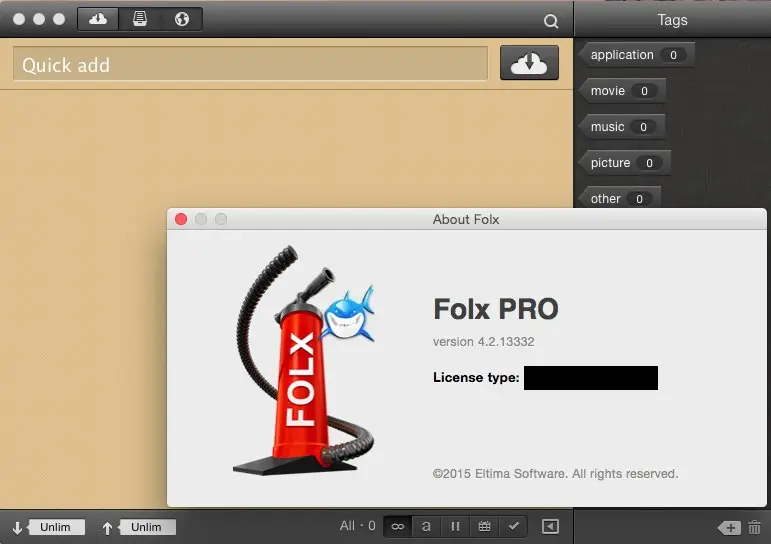Select the picture tag

(625, 162)
